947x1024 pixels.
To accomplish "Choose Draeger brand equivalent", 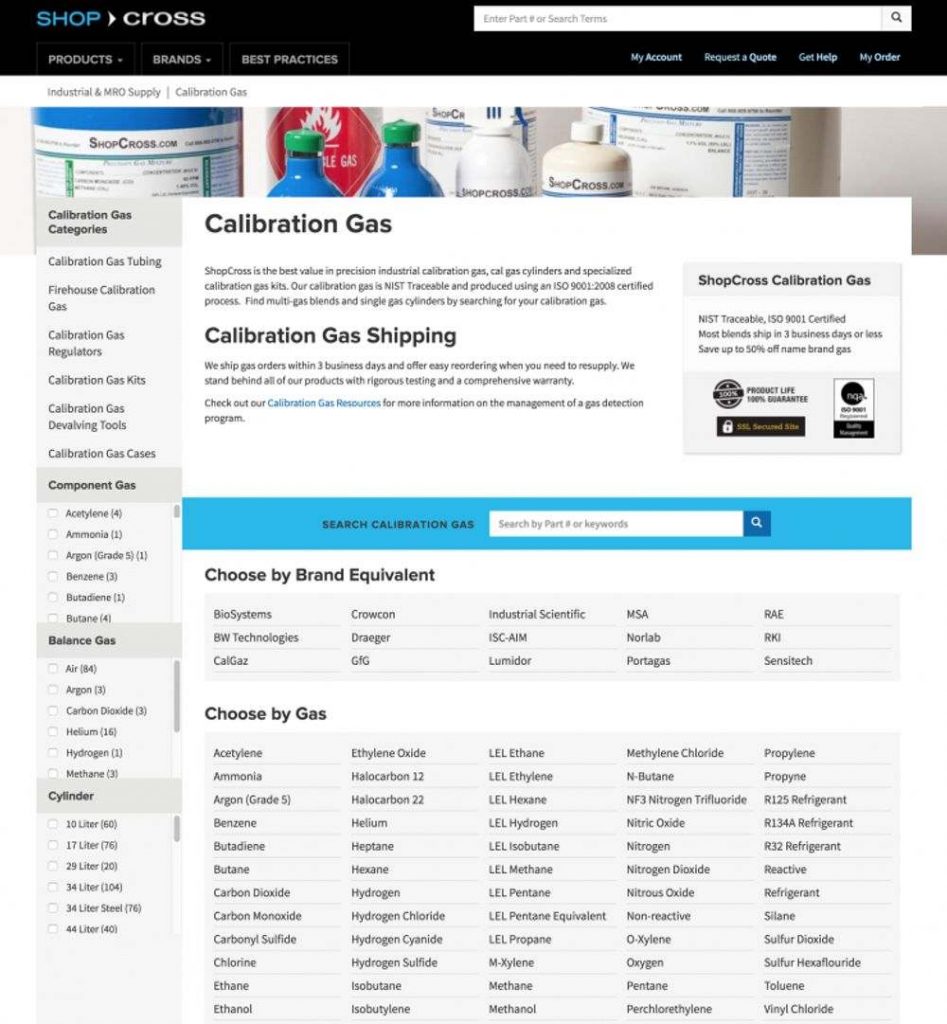I will click(370, 637).
